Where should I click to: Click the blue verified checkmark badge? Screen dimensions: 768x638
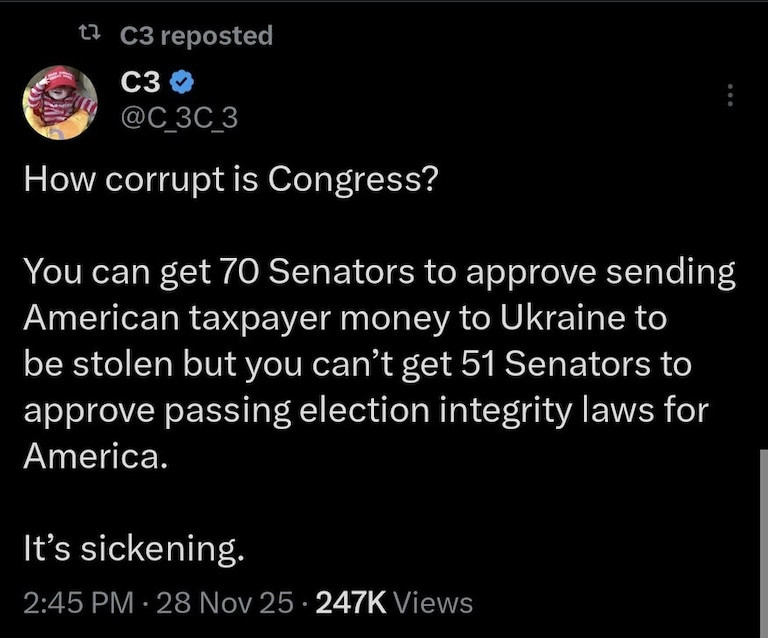pyautogui.click(x=183, y=86)
